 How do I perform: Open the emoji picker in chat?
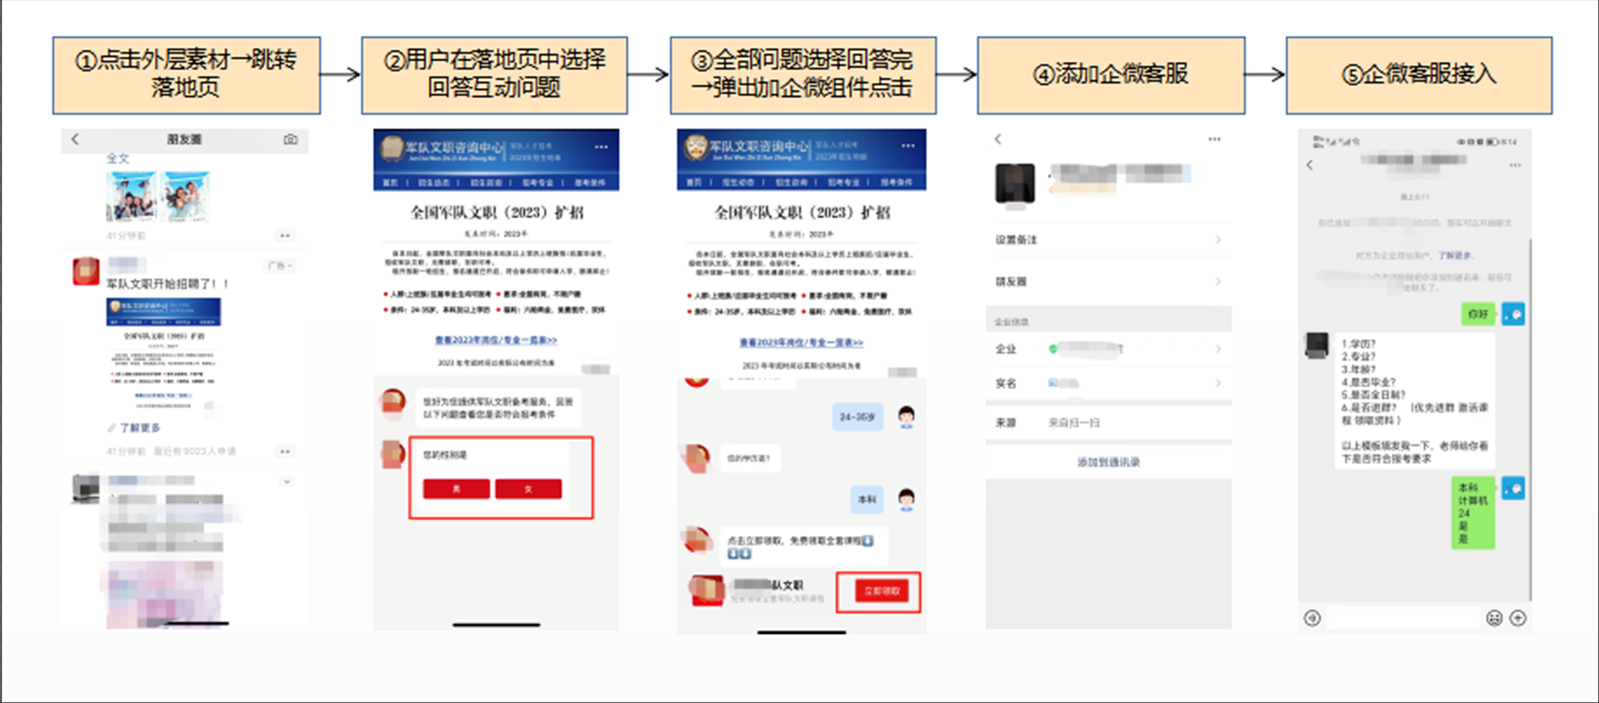tap(1494, 618)
